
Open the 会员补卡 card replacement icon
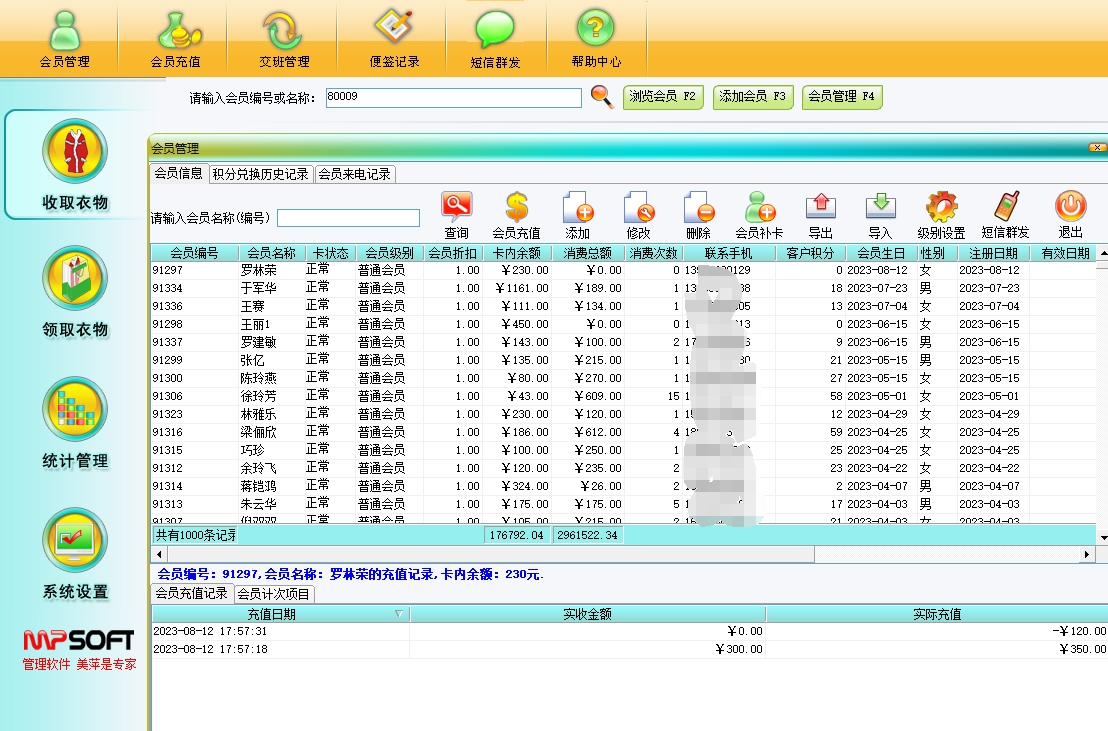760,208
